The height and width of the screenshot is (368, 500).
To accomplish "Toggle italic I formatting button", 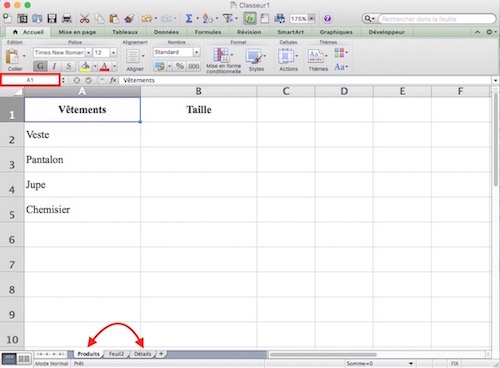I will pyautogui.click(x=54, y=66).
